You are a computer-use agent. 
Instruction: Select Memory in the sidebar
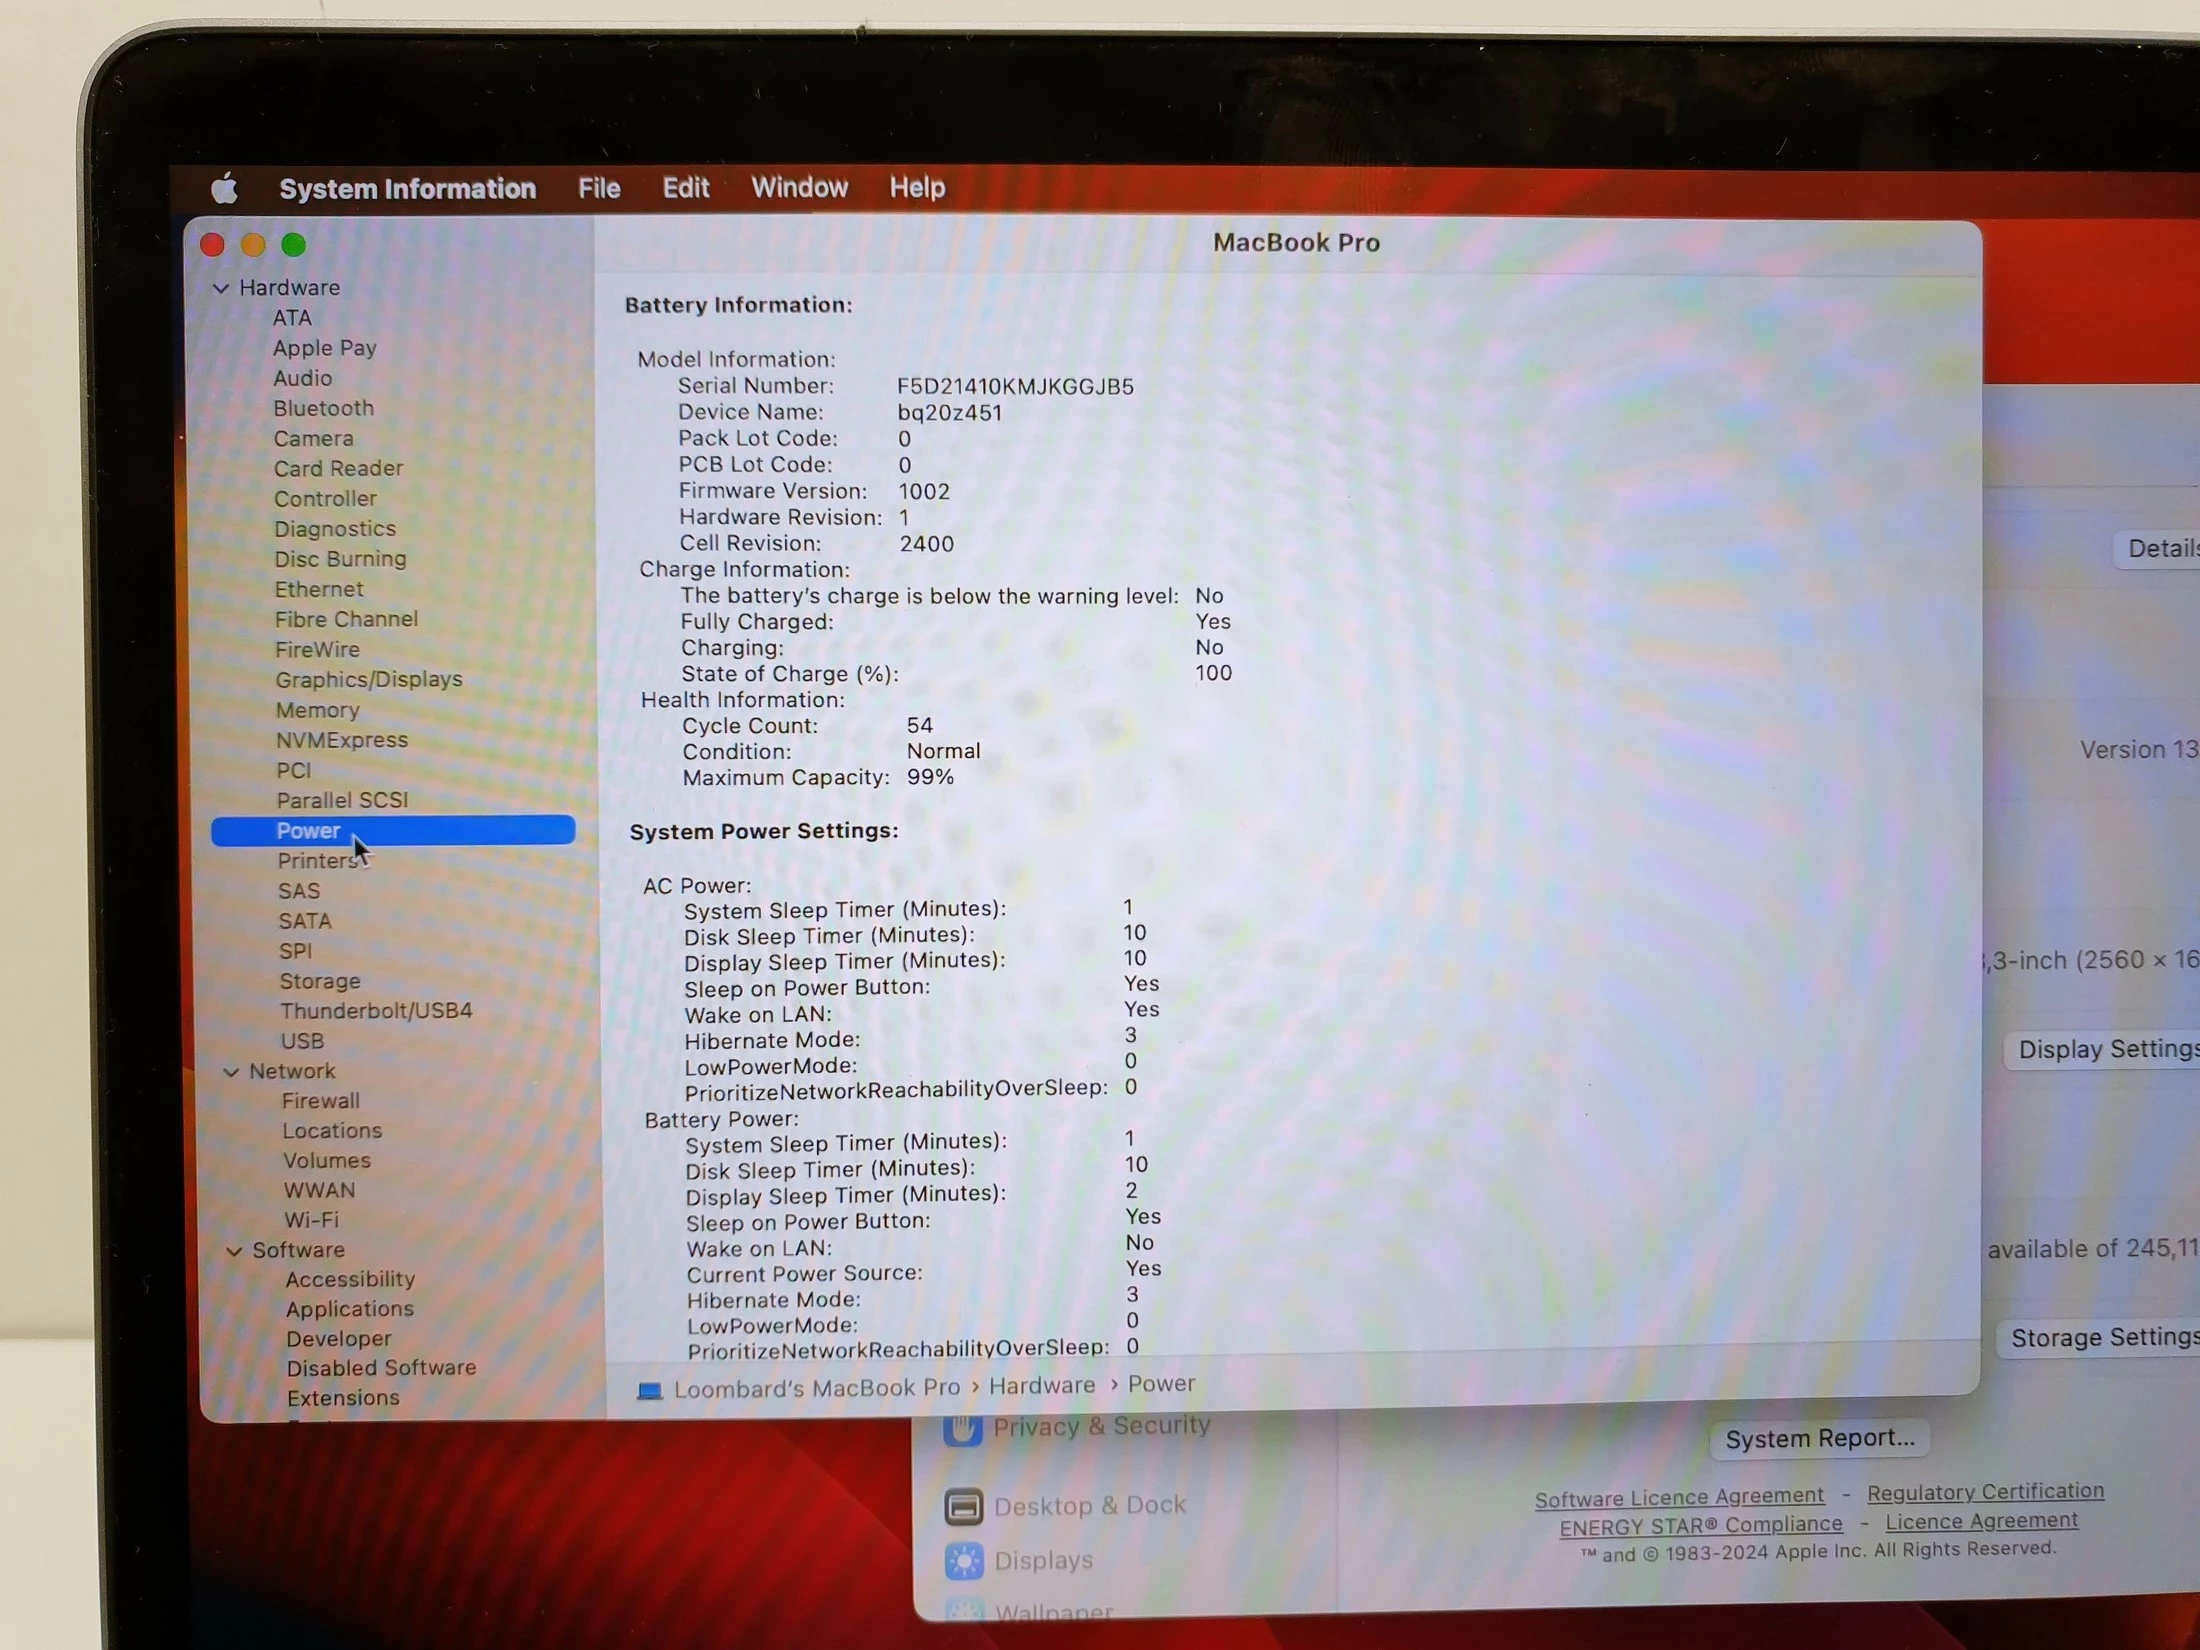[x=318, y=710]
